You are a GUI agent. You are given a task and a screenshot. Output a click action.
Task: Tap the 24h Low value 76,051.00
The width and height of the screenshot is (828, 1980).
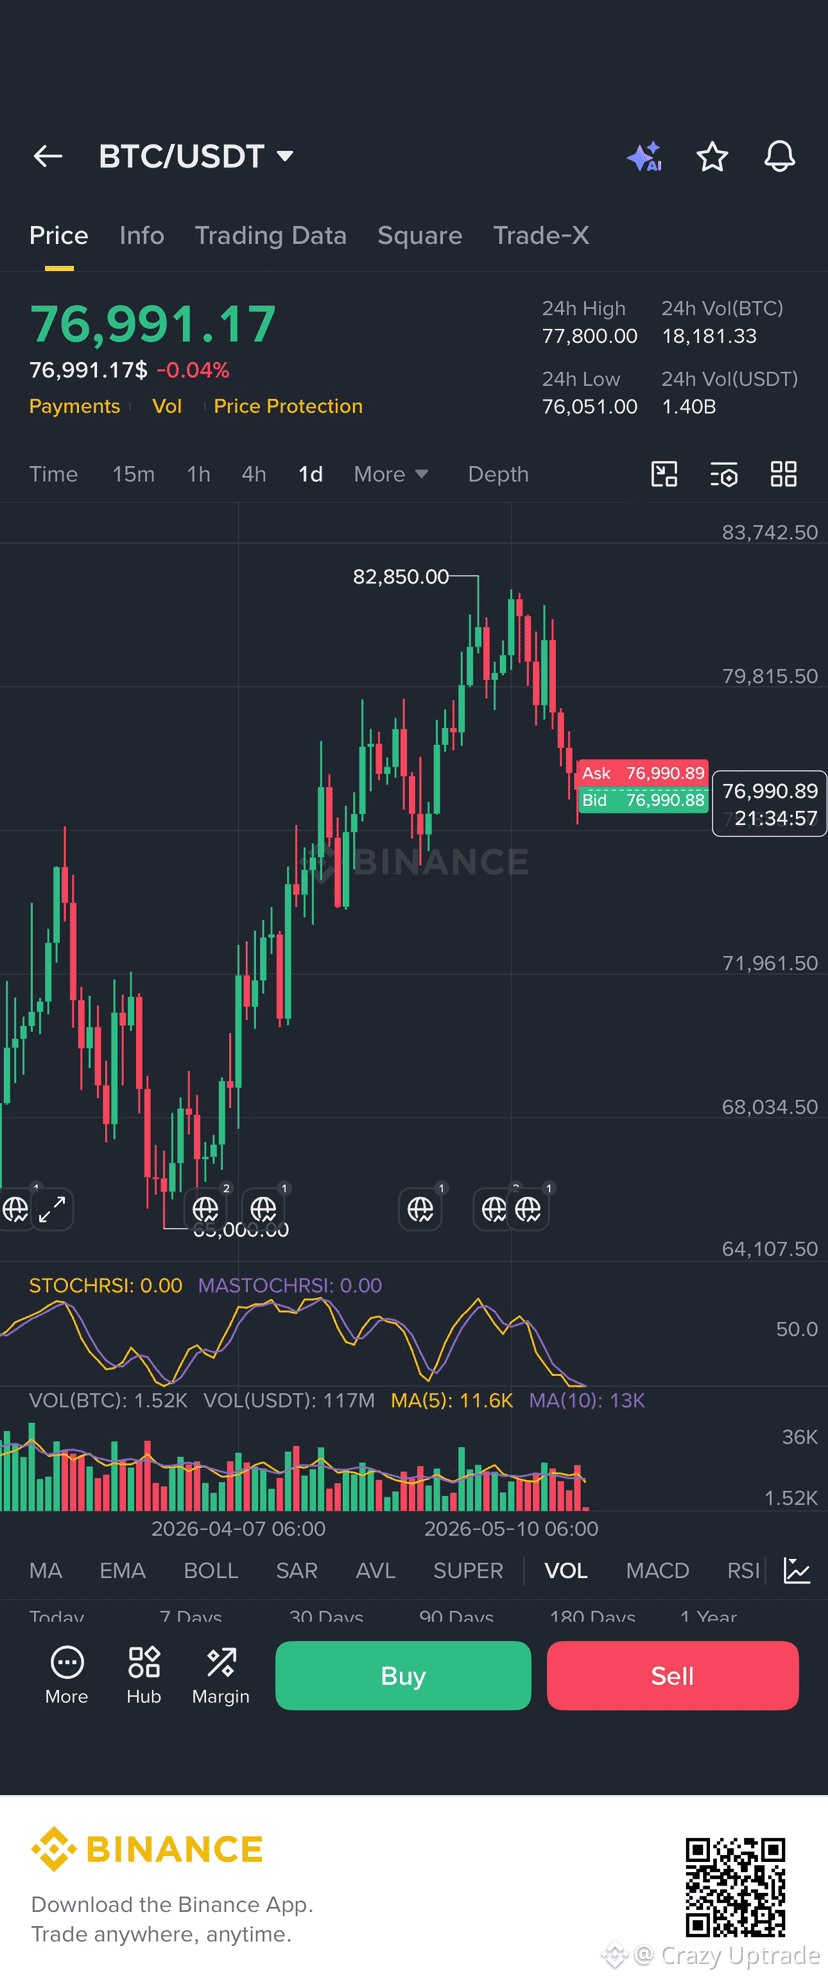coord(590,406)
